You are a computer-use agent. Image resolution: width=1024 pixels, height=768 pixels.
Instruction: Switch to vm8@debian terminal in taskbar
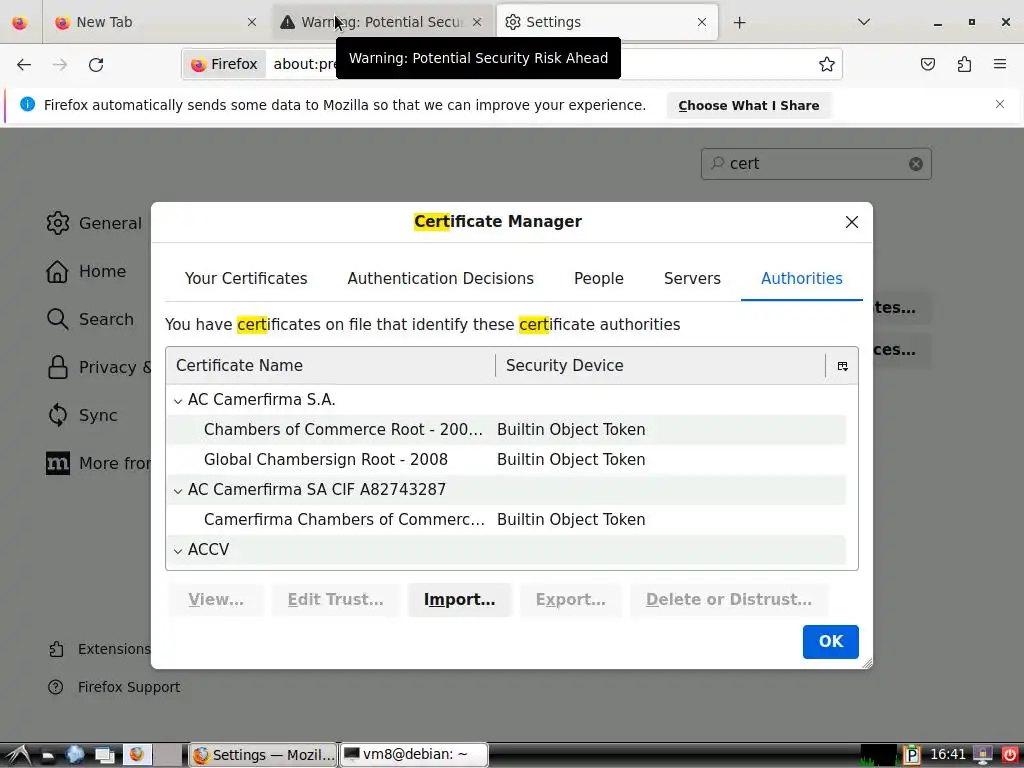(414, 754)
